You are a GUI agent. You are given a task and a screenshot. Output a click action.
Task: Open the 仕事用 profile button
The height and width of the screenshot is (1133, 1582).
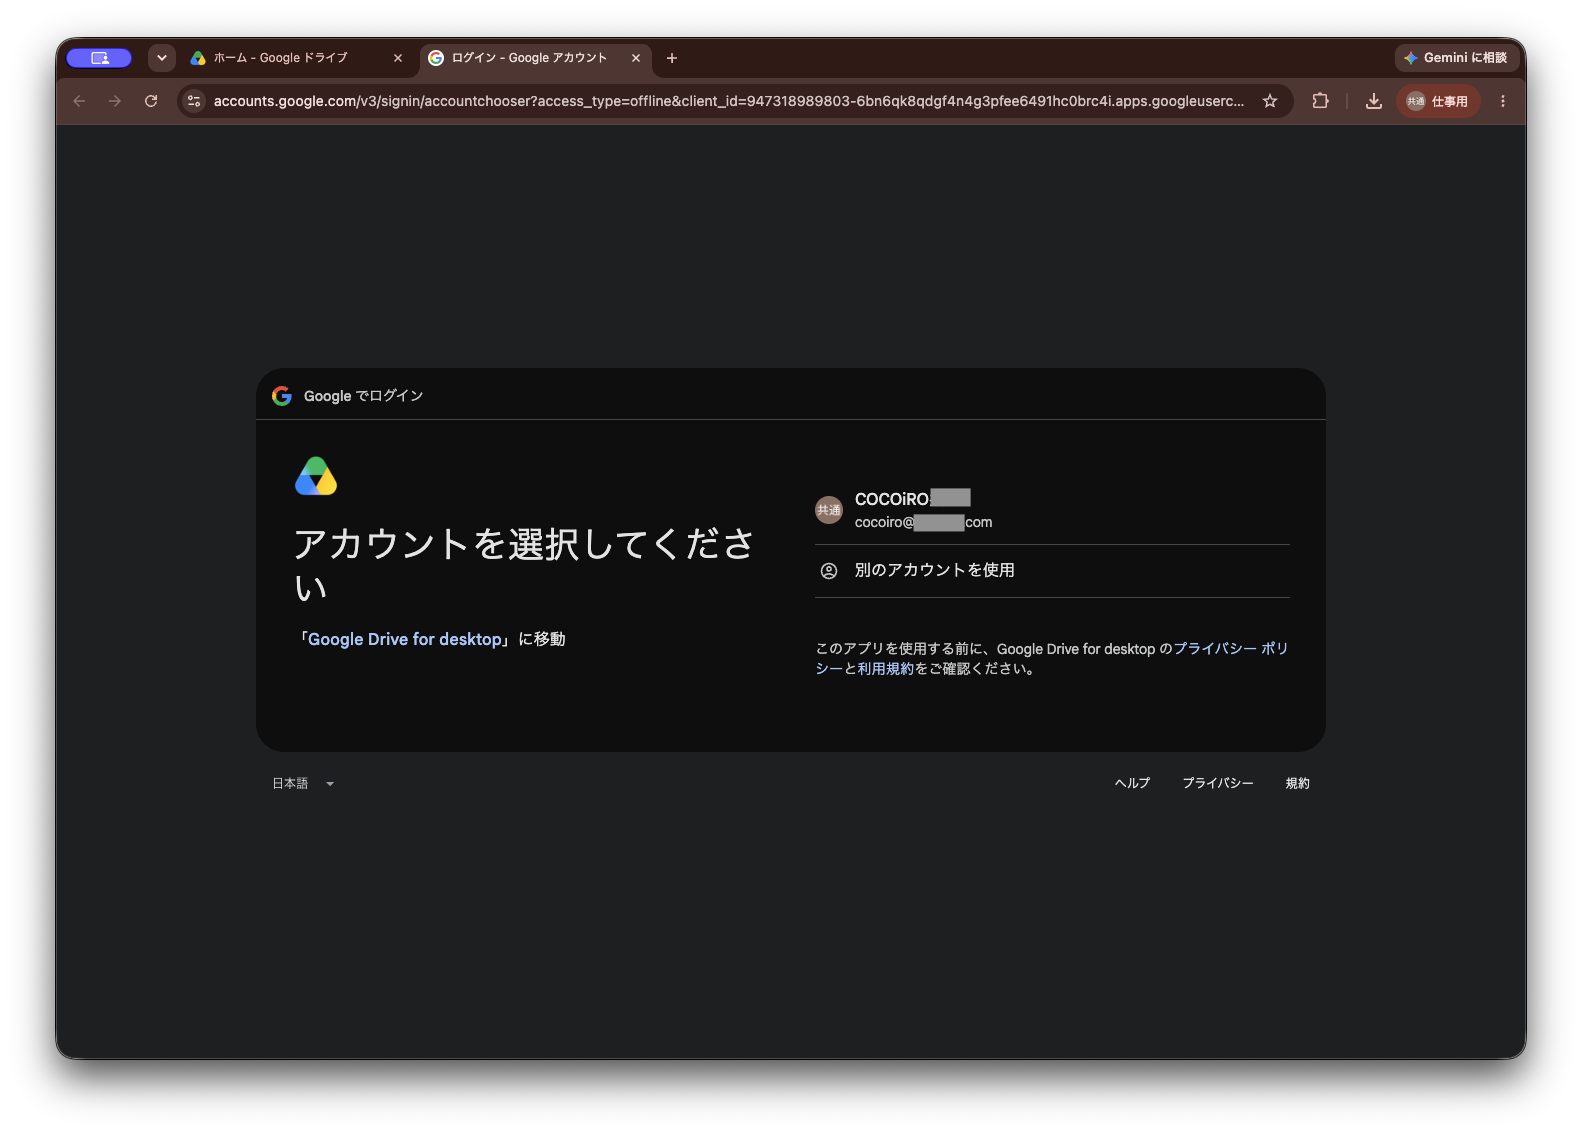(1438, 101)
